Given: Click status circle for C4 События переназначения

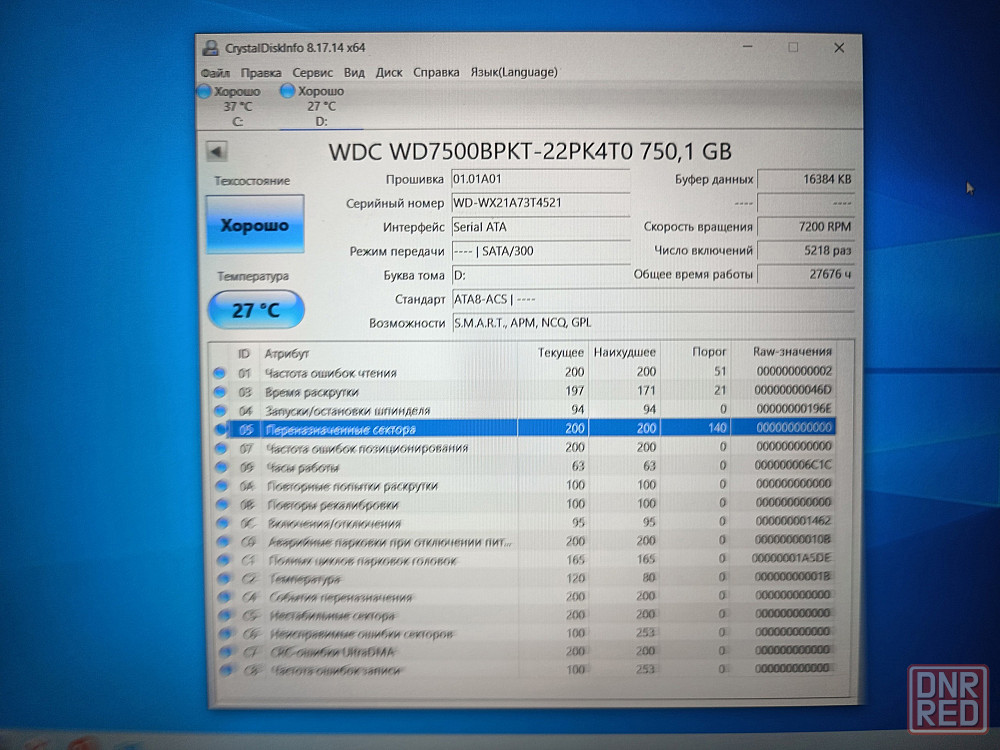Looking at the screenshot, I should pos(224,597).
